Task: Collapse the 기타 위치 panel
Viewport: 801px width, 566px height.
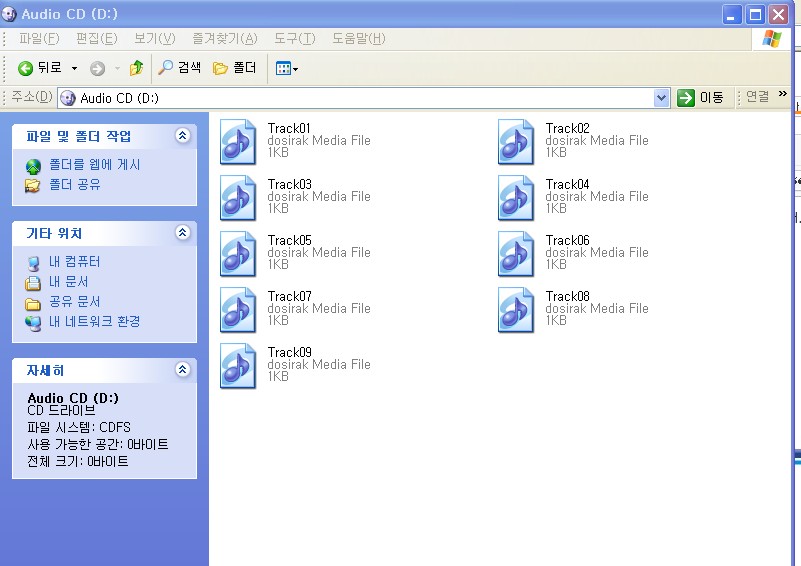Action: click(x=183, y=232)
